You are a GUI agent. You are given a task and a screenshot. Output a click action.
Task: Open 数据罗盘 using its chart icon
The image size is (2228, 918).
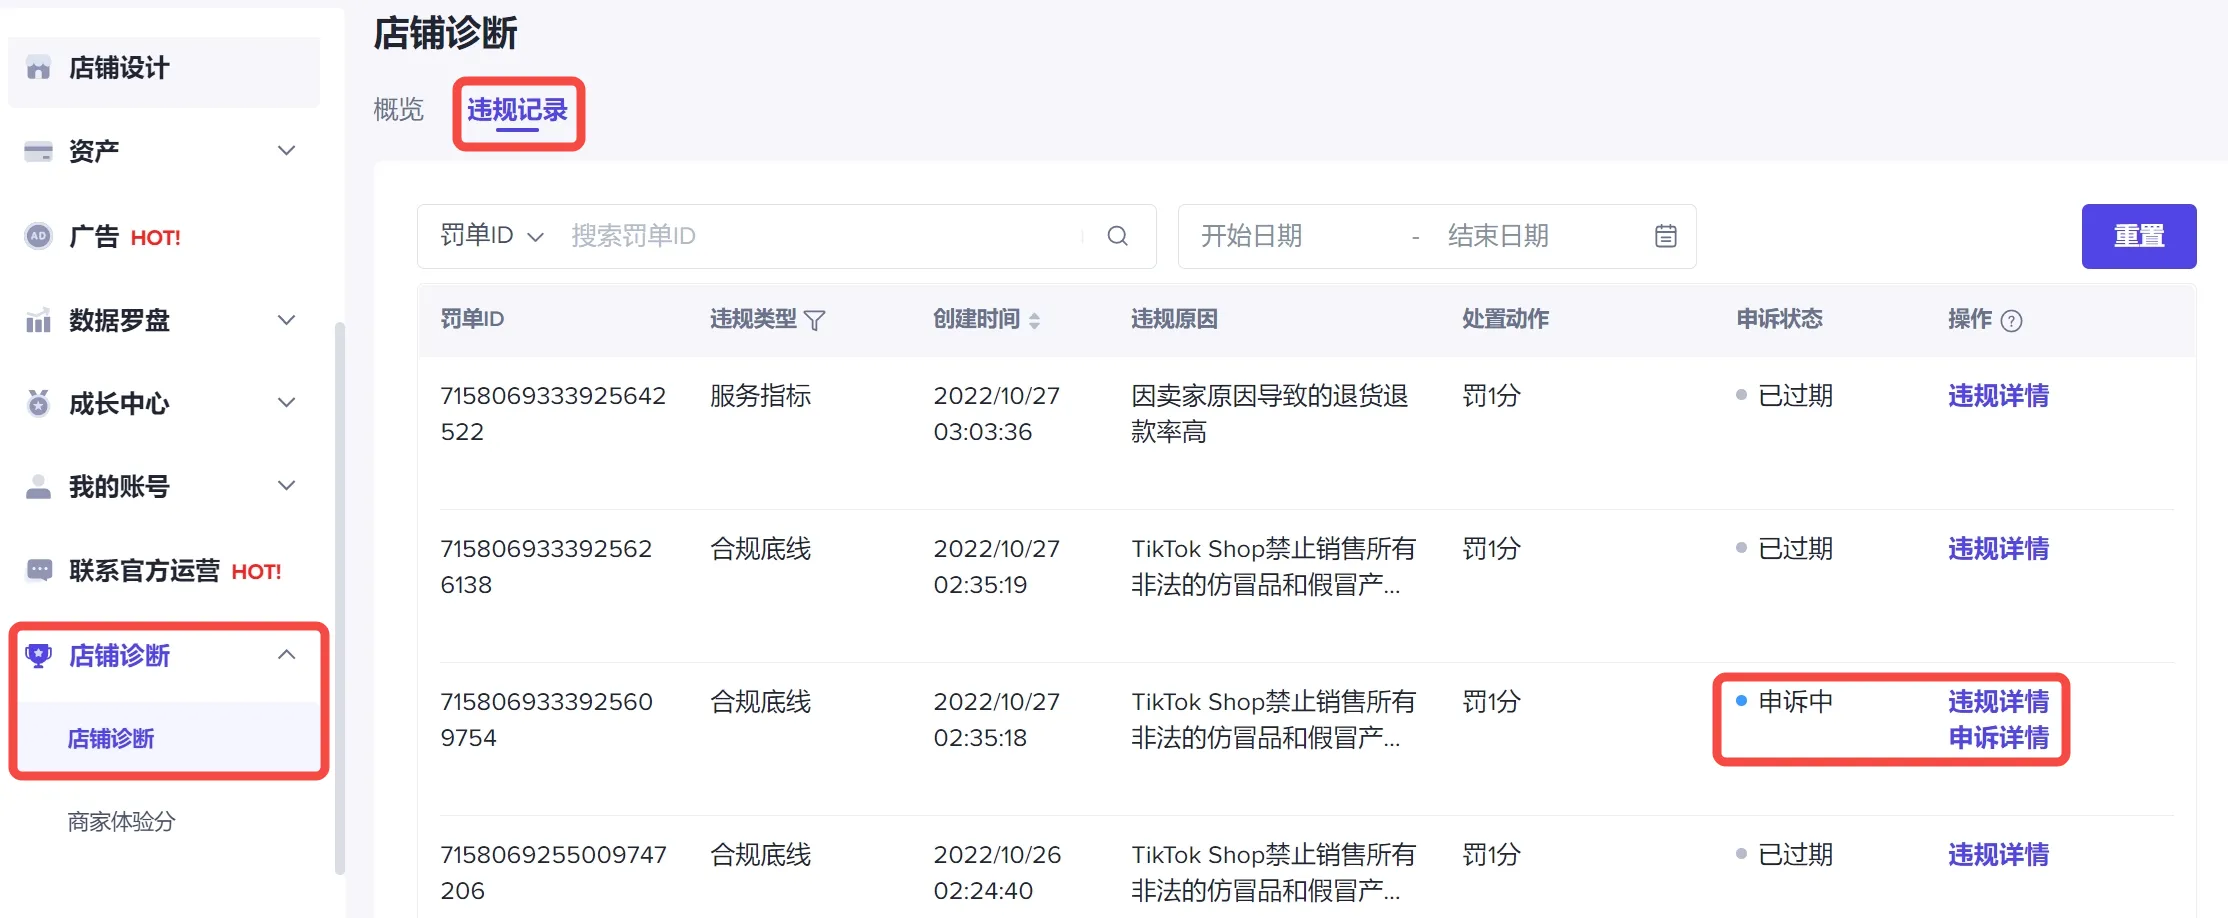[38, 320]
